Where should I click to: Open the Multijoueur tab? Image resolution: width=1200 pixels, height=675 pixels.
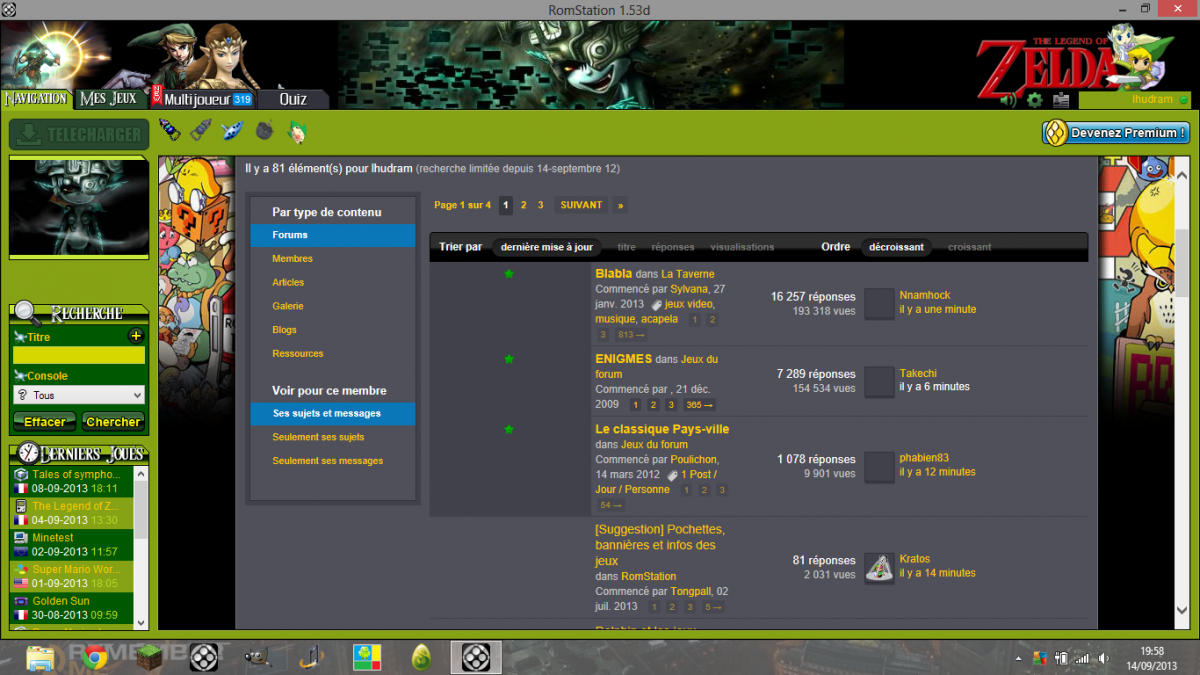(202, 99)
